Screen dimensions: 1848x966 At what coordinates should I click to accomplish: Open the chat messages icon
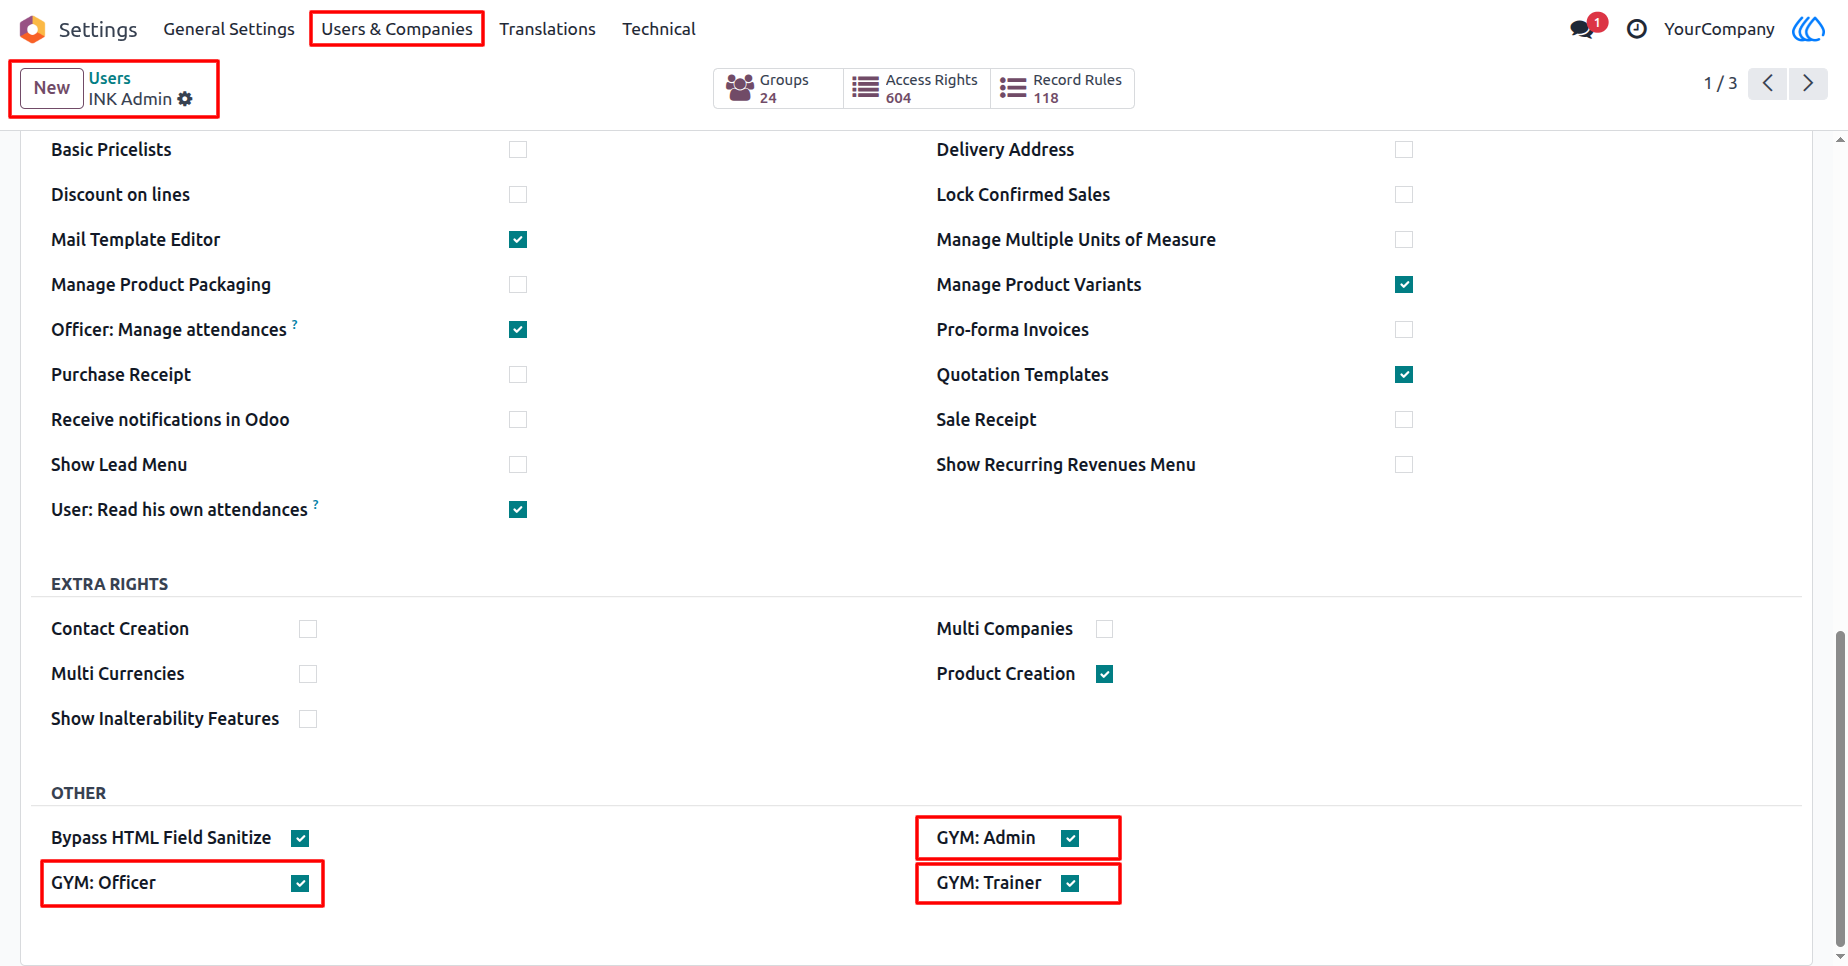[1582, 29]
